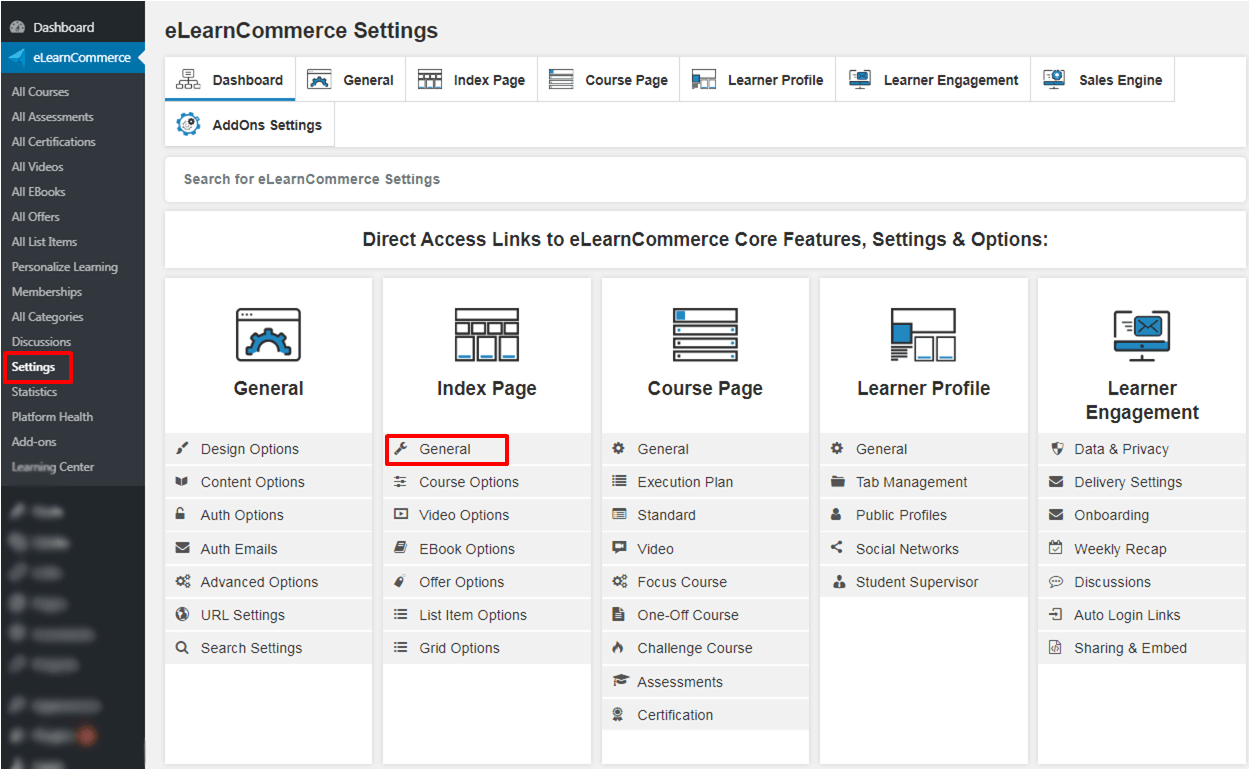1250x770 pixels.
Task: Click the brush icon beside Design Options
Action: (x=182, y=449)
